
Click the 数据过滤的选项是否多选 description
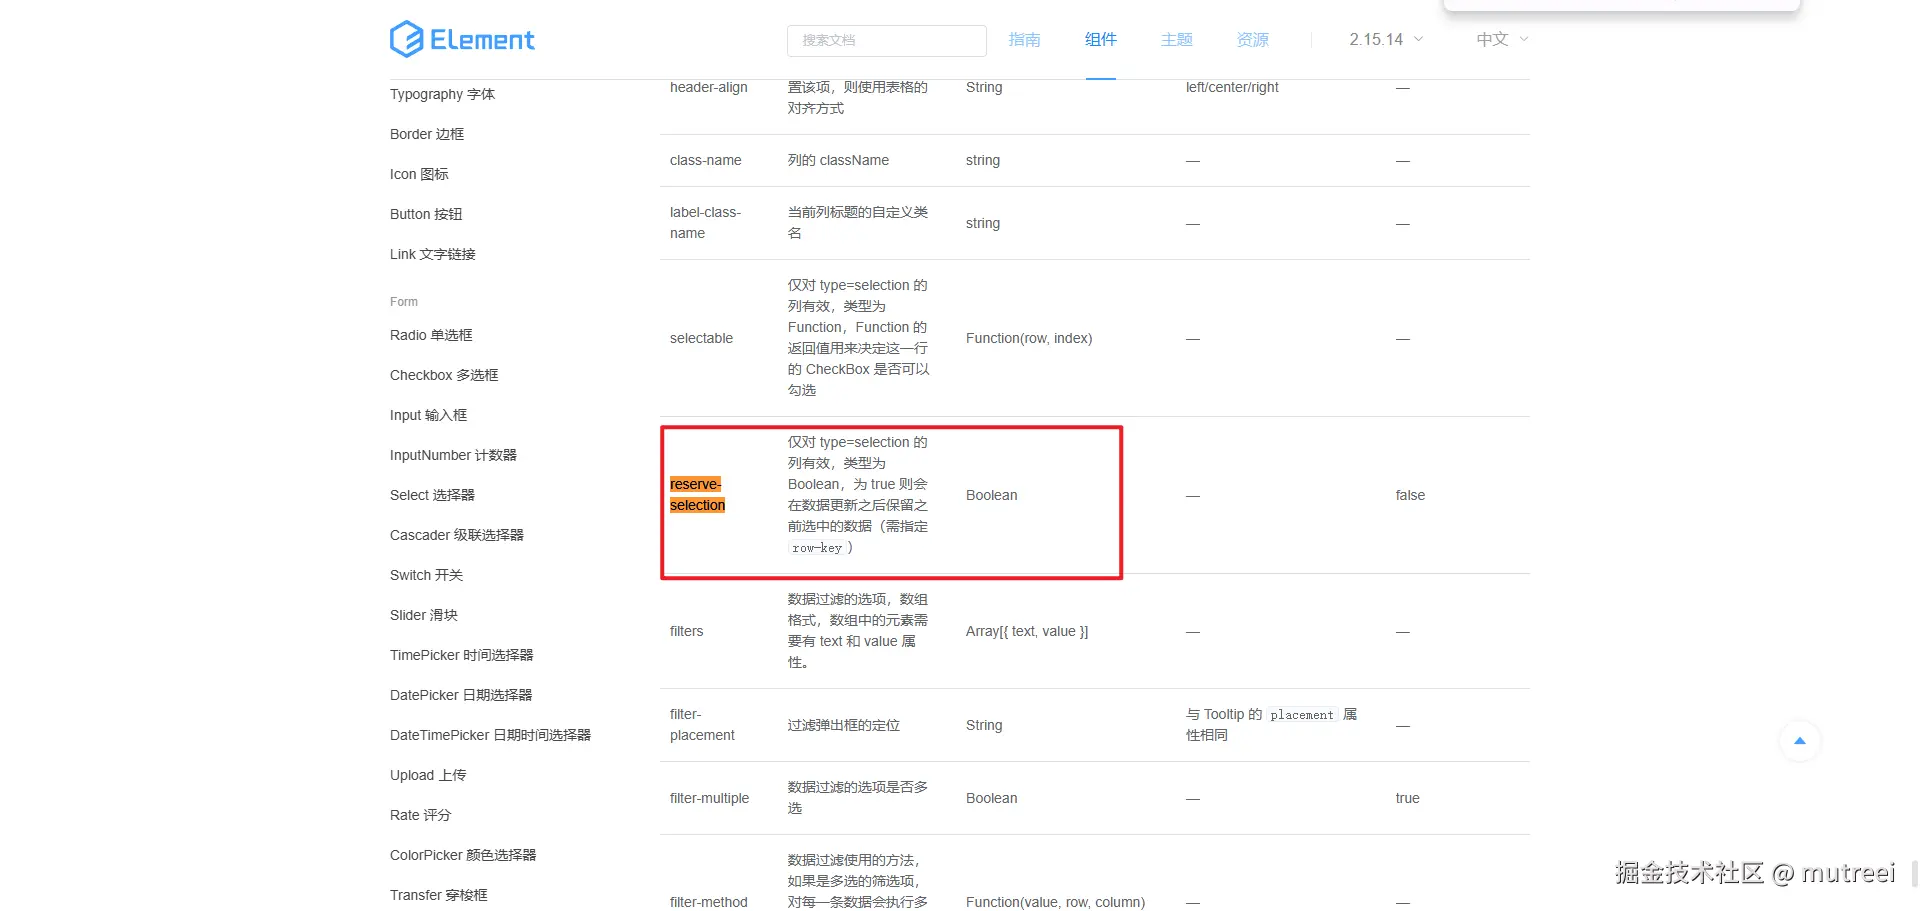tap(858, 798)
